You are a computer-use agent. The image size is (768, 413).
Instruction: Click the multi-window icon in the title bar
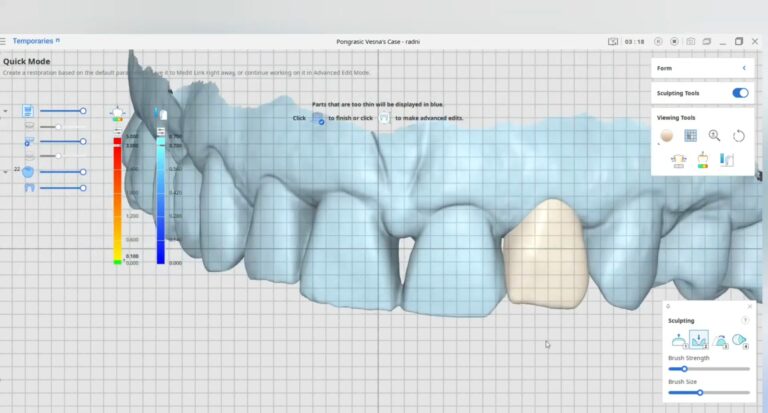(707, 42)
